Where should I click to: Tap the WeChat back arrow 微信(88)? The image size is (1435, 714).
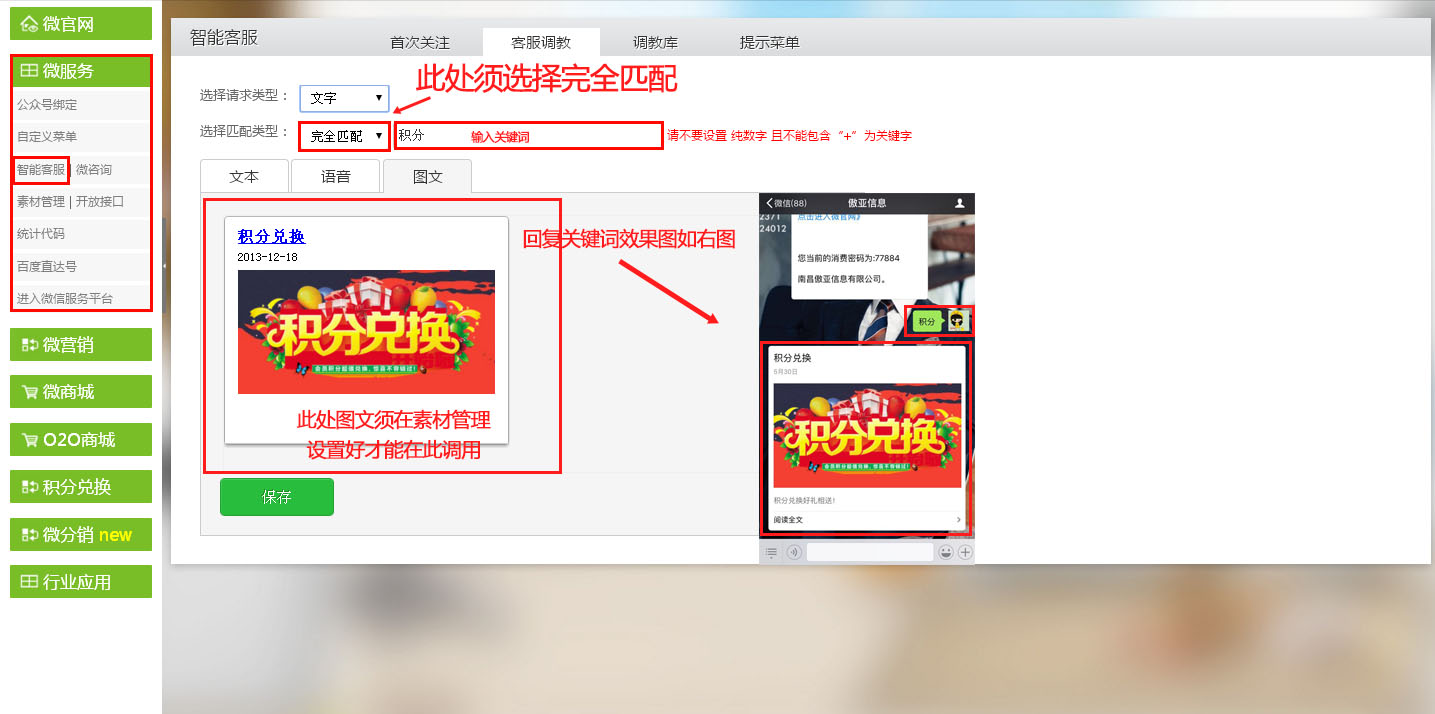[786, 203]
